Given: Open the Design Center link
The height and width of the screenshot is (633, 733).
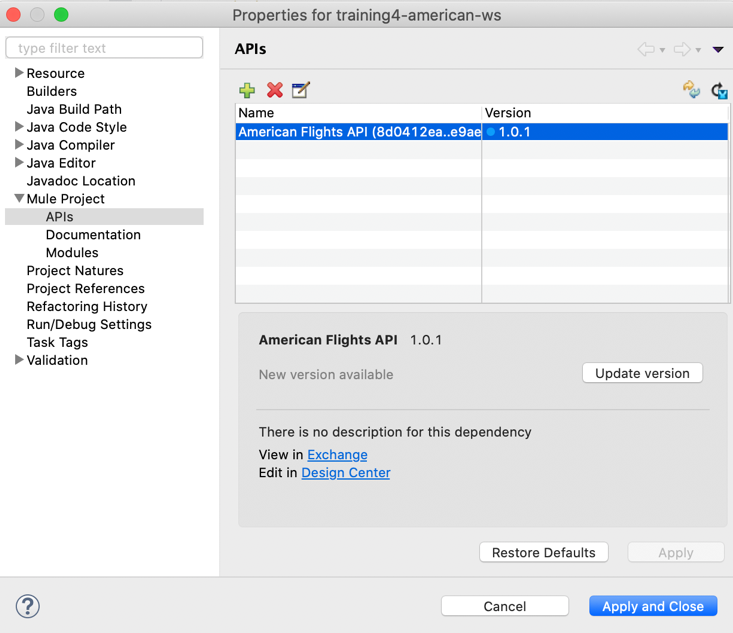Looking at the screenshot, I should pyautogui.click(x=345, y=473).
